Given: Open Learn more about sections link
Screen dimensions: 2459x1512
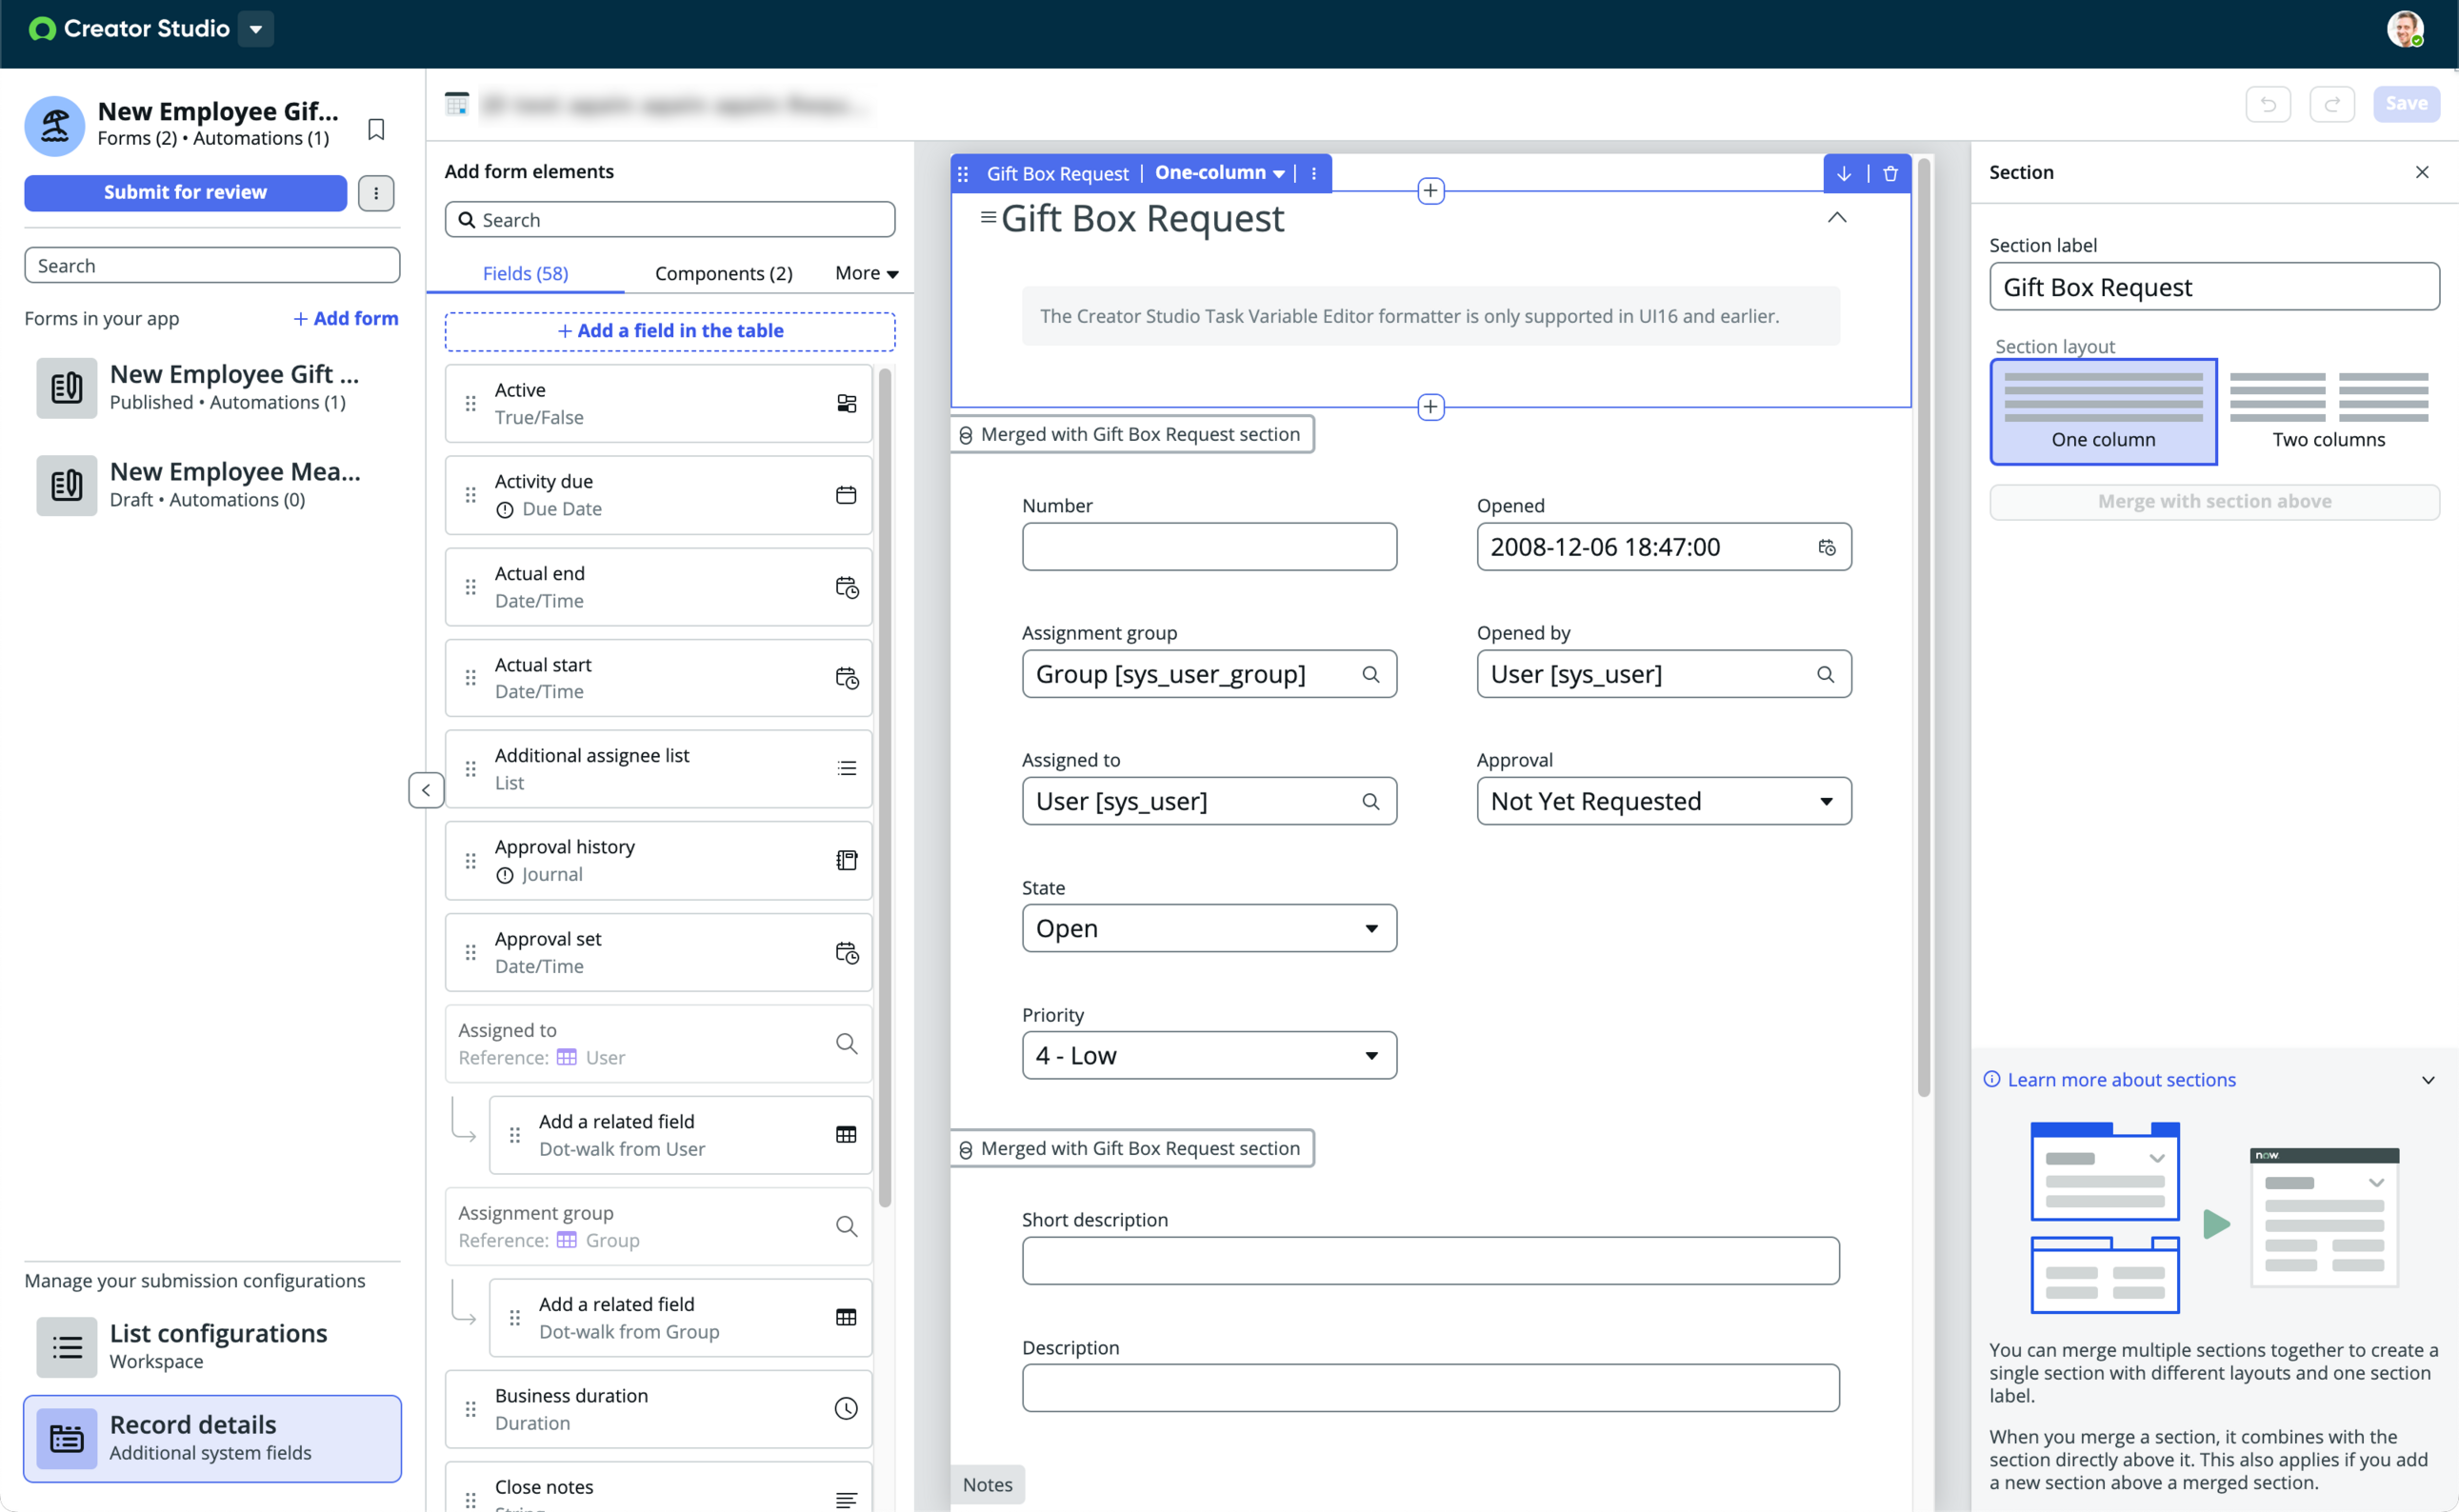Looking at the screenshot, I should point(2121,1079).
